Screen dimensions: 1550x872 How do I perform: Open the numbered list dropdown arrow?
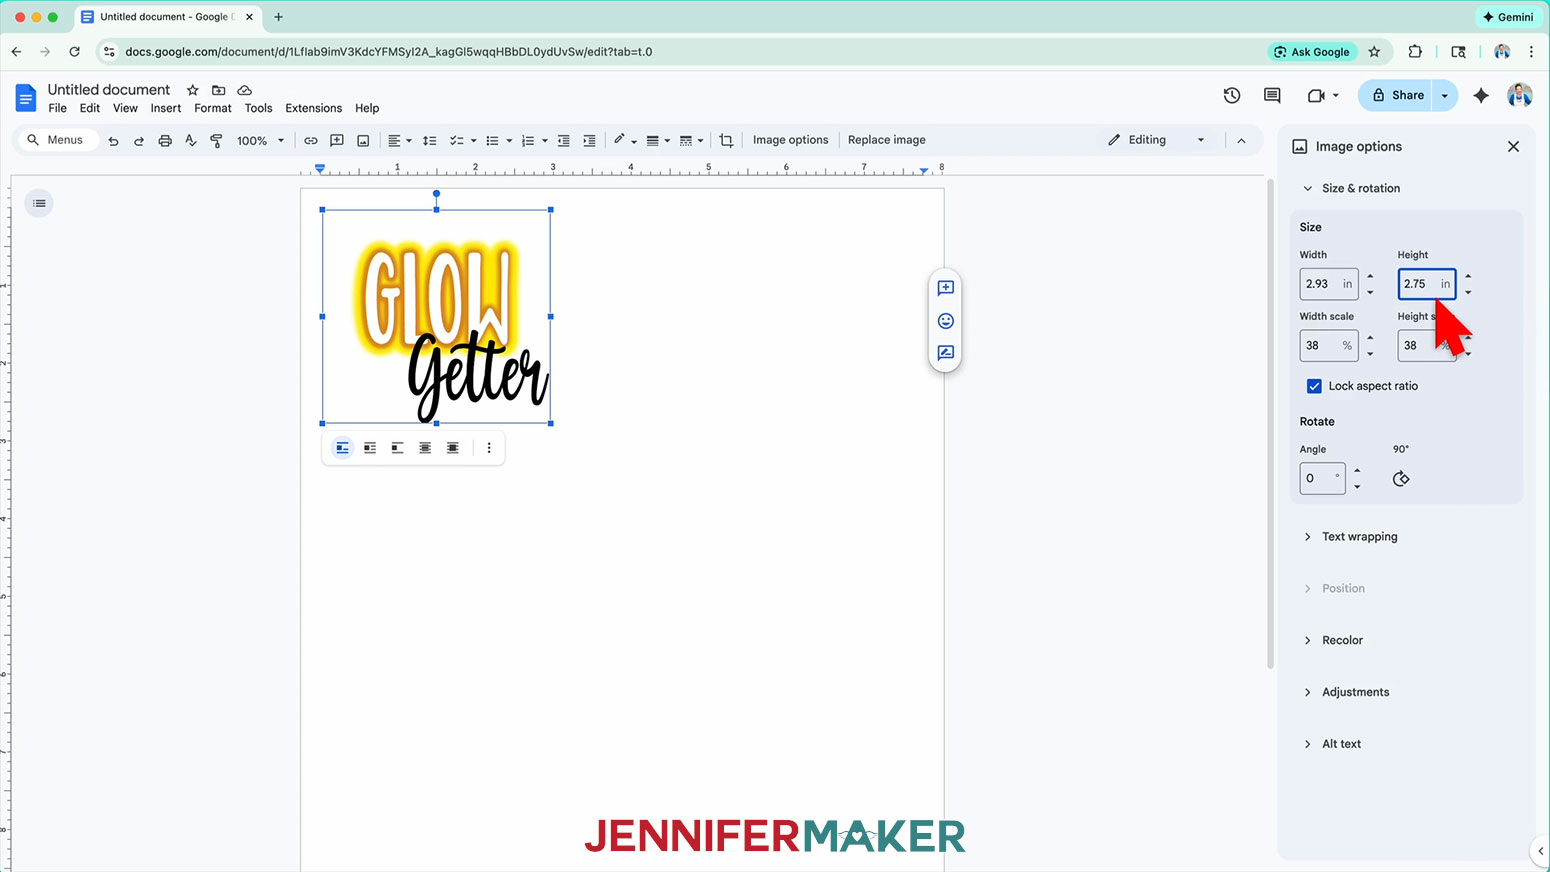coord(544,141)
